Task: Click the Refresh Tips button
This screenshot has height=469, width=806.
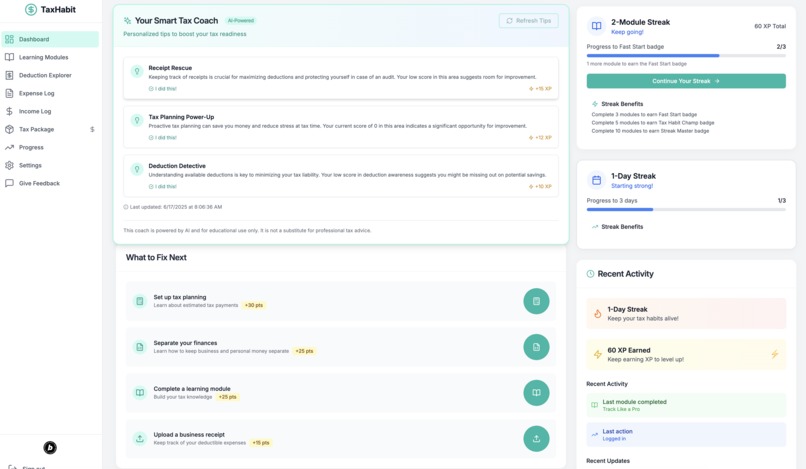Action: [528, 21]
